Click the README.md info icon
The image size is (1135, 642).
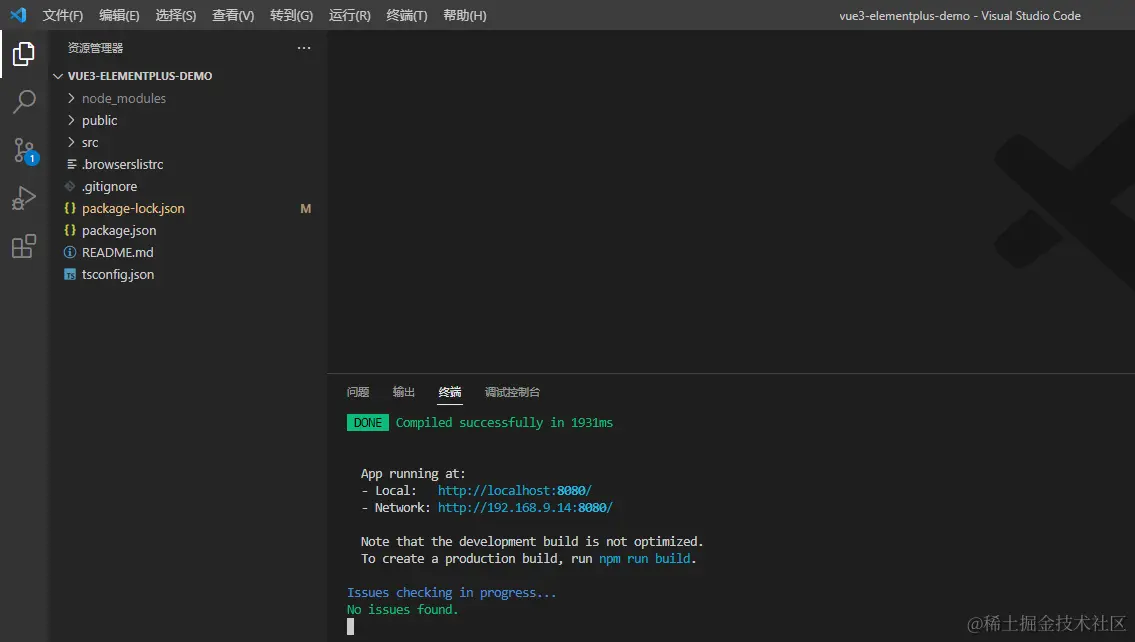(70, 253)
